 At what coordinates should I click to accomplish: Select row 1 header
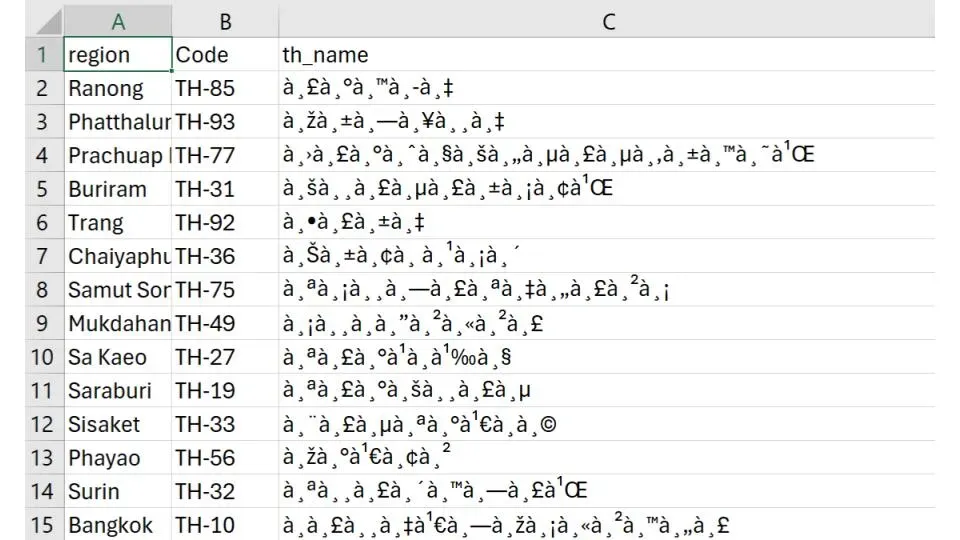coord(44,54)
